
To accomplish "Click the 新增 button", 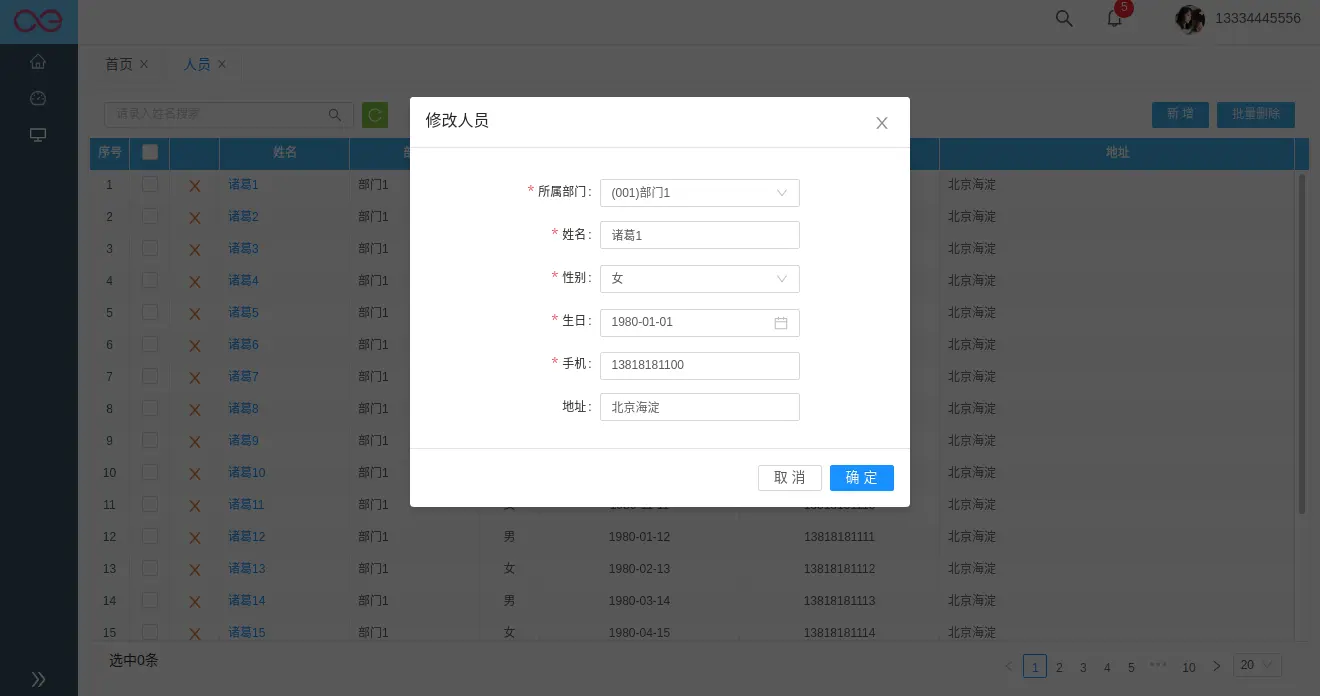I will [x=1180, y=114].
